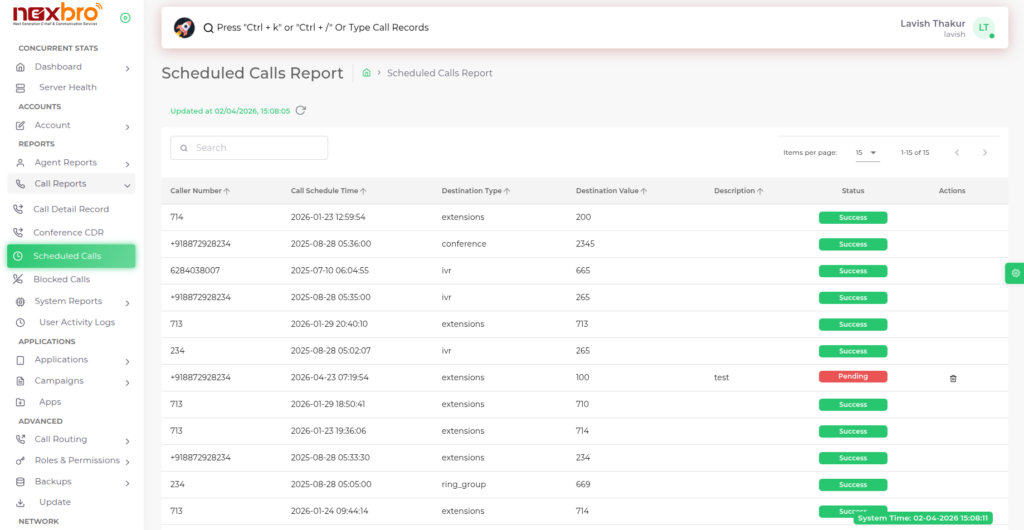Screen dimensions: 1024x530
Task: Delete the pending scheduled call with trash icon
Action: (952, 378)
